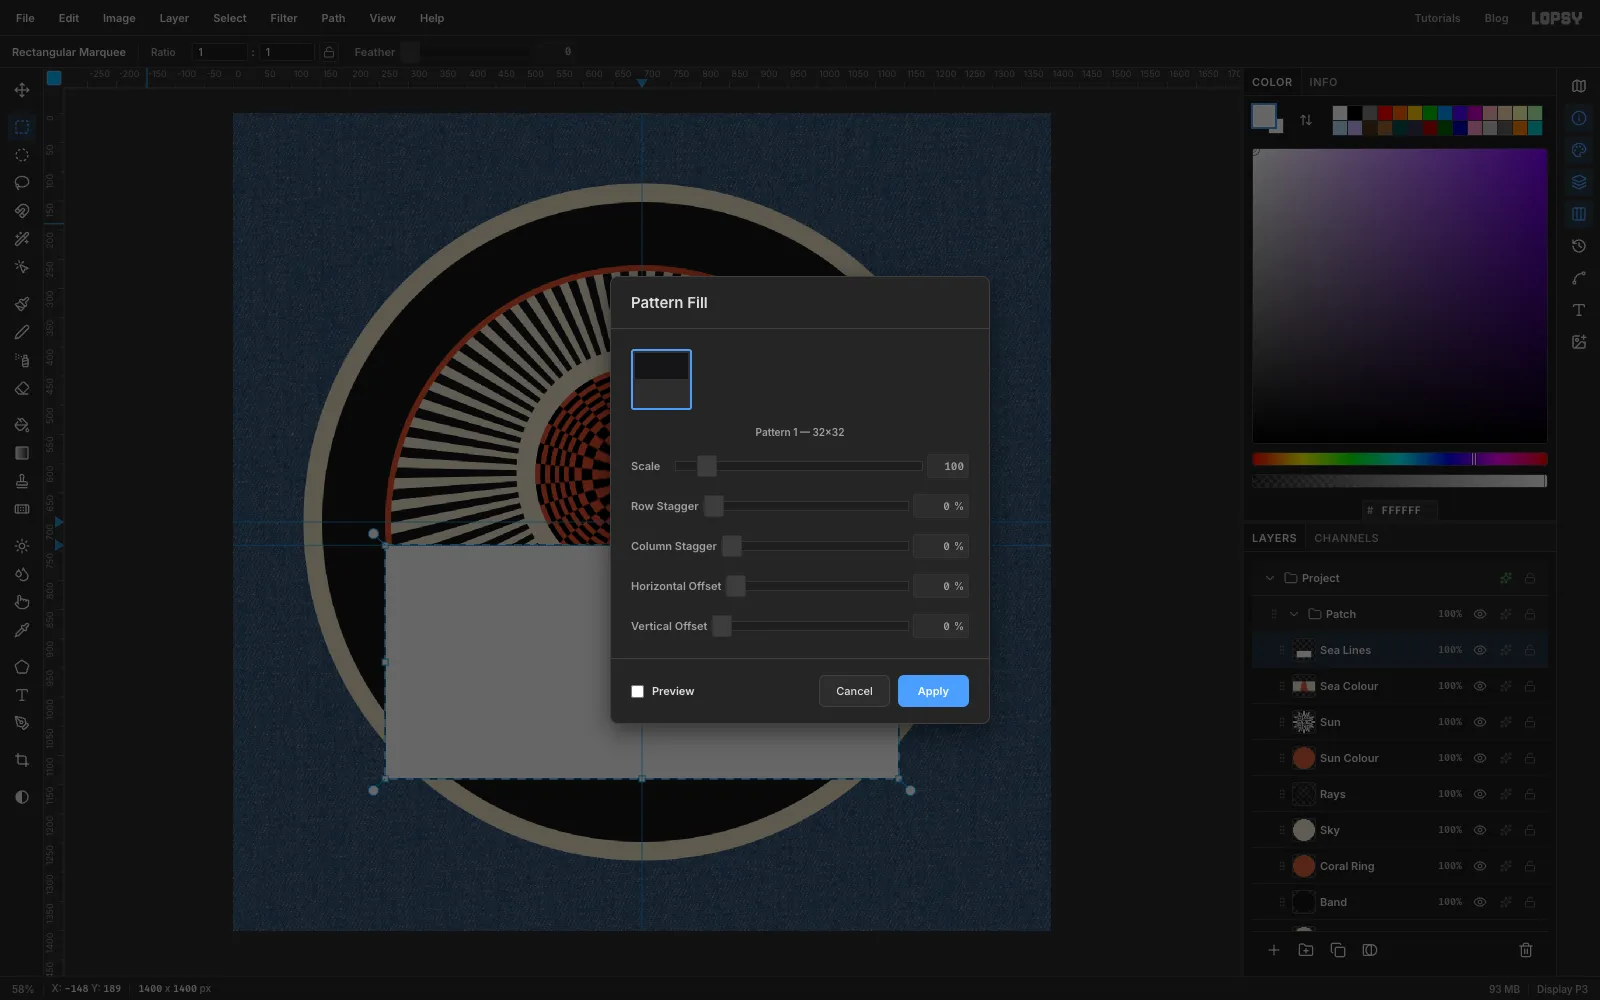1600x1000 pixels.
Task: Select the Polygon Shape tool
Action: pos(22,667)
